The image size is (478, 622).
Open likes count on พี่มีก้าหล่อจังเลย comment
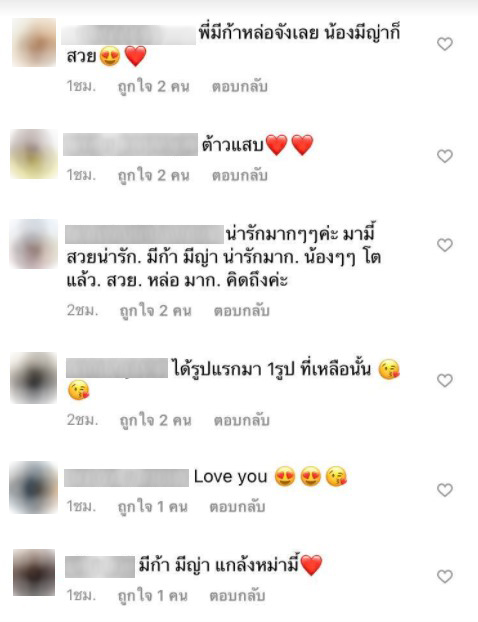tap(154, 86)
